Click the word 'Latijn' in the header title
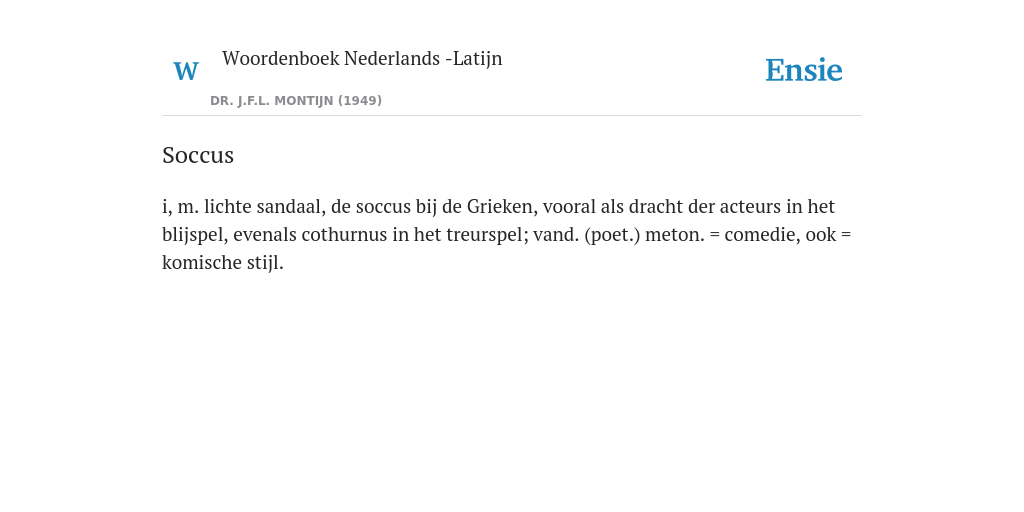 point(477,59)
